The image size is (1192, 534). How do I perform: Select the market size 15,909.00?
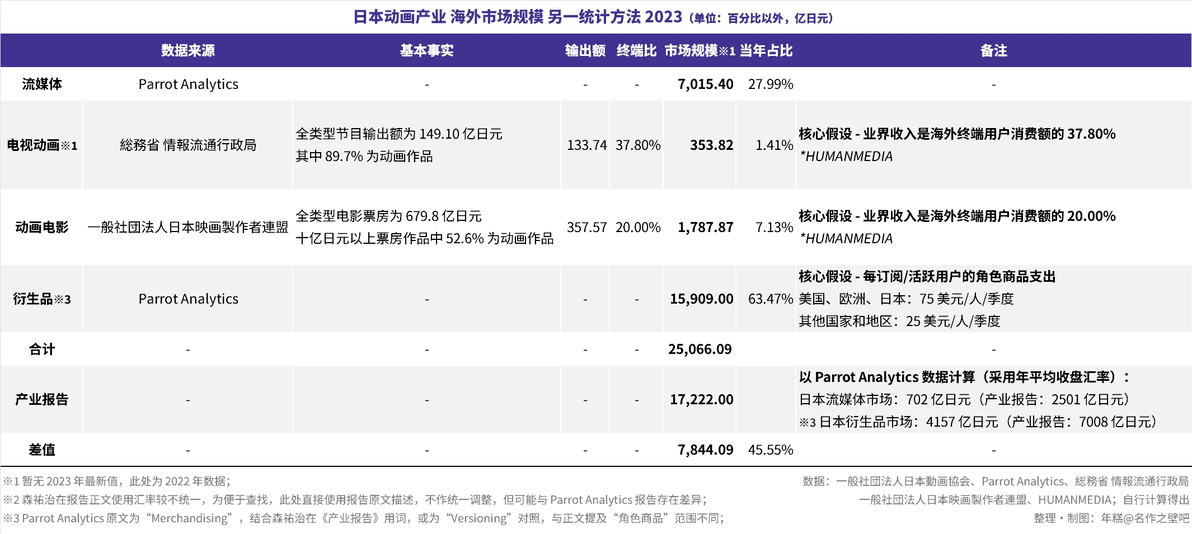702,299
